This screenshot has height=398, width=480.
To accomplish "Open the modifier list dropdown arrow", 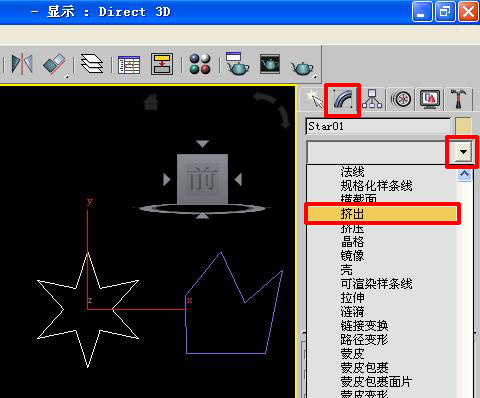I will (463, 152).
